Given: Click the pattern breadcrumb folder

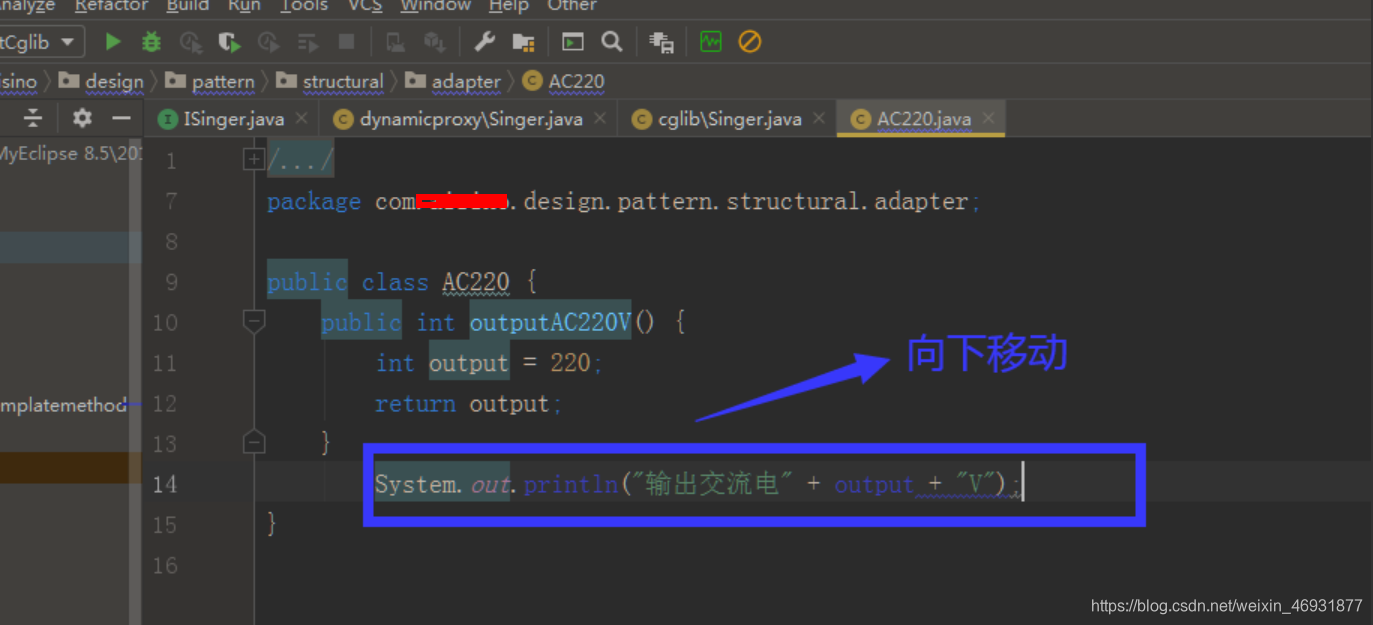Looking at the screenshot, I should coord(210,81).
